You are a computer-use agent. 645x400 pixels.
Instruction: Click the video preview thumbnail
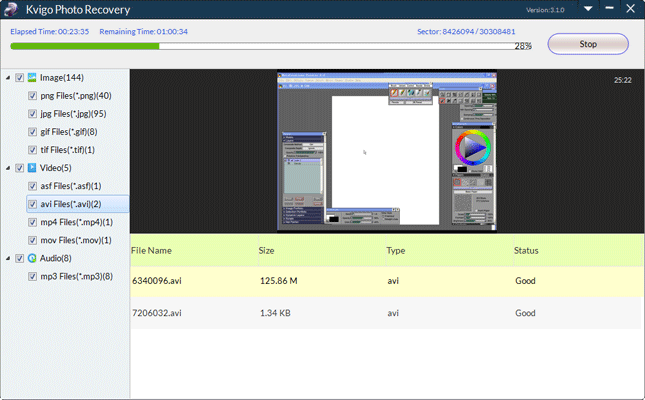pyautogui.click(x=387, y=151)
